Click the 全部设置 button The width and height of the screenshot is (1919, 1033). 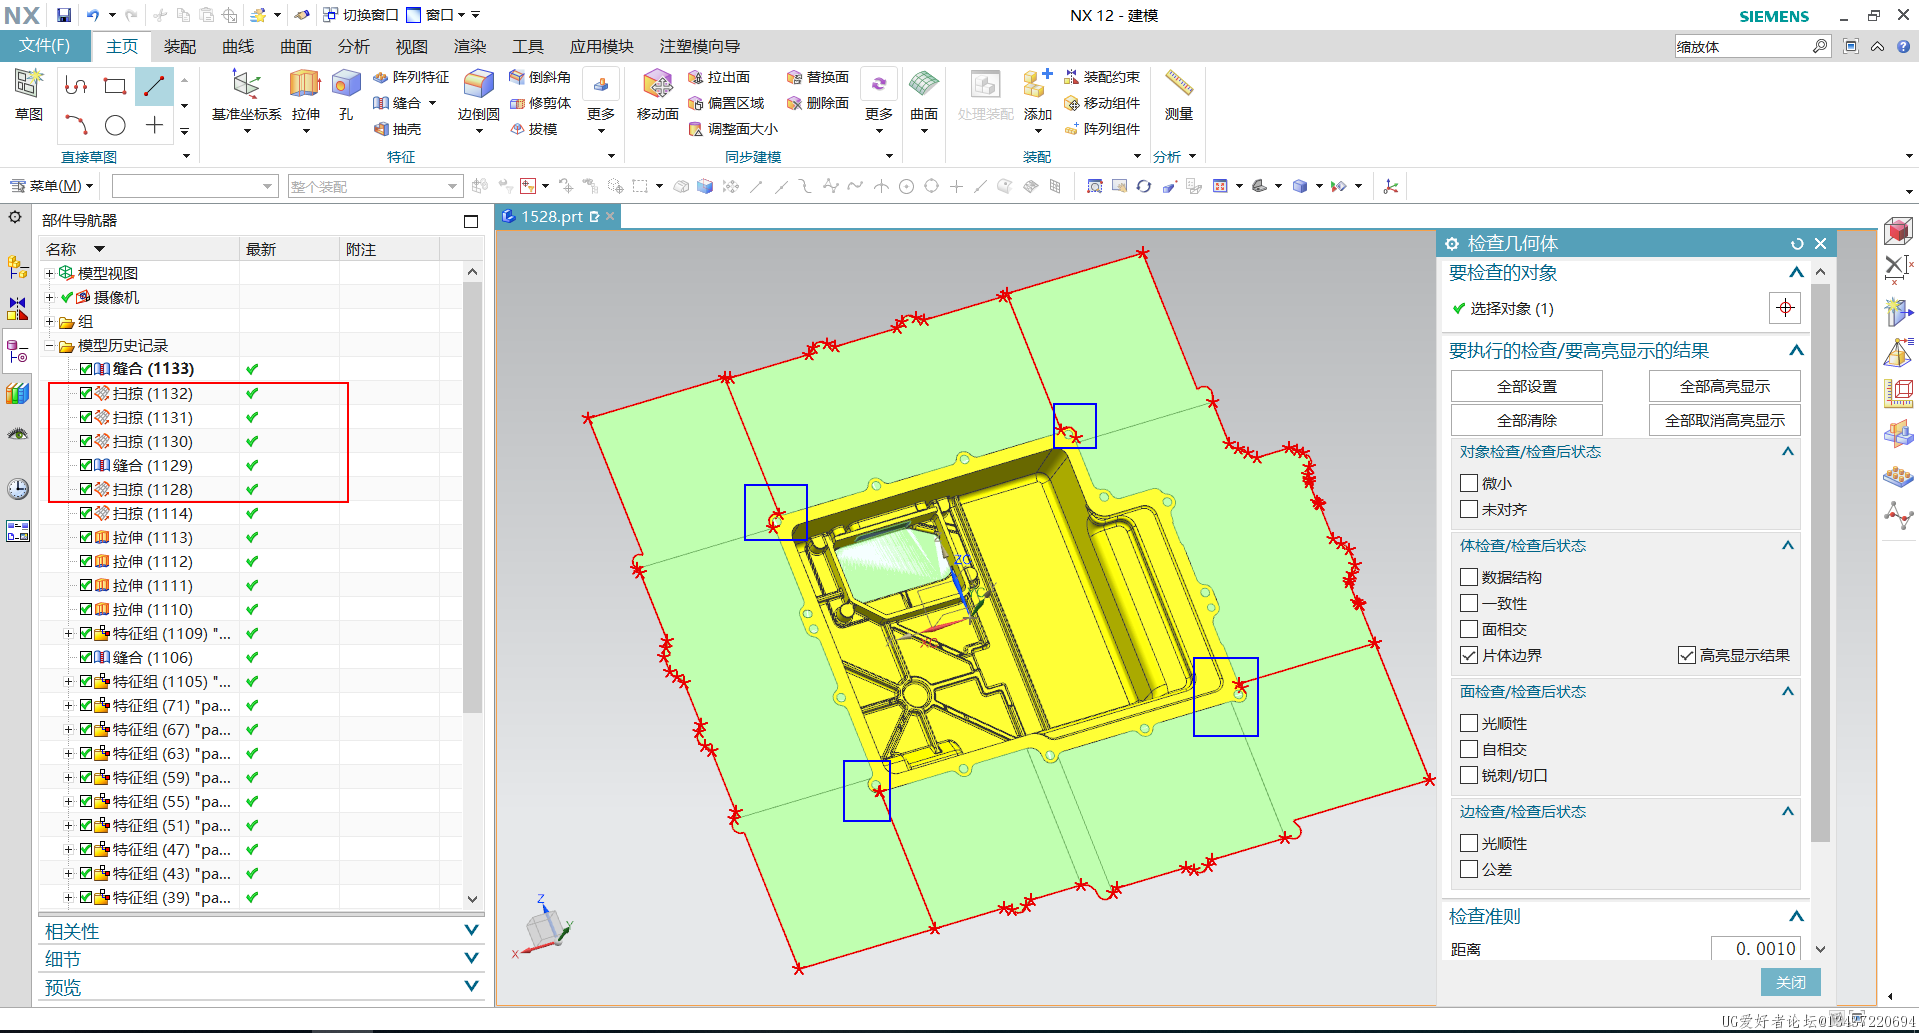1527,387
